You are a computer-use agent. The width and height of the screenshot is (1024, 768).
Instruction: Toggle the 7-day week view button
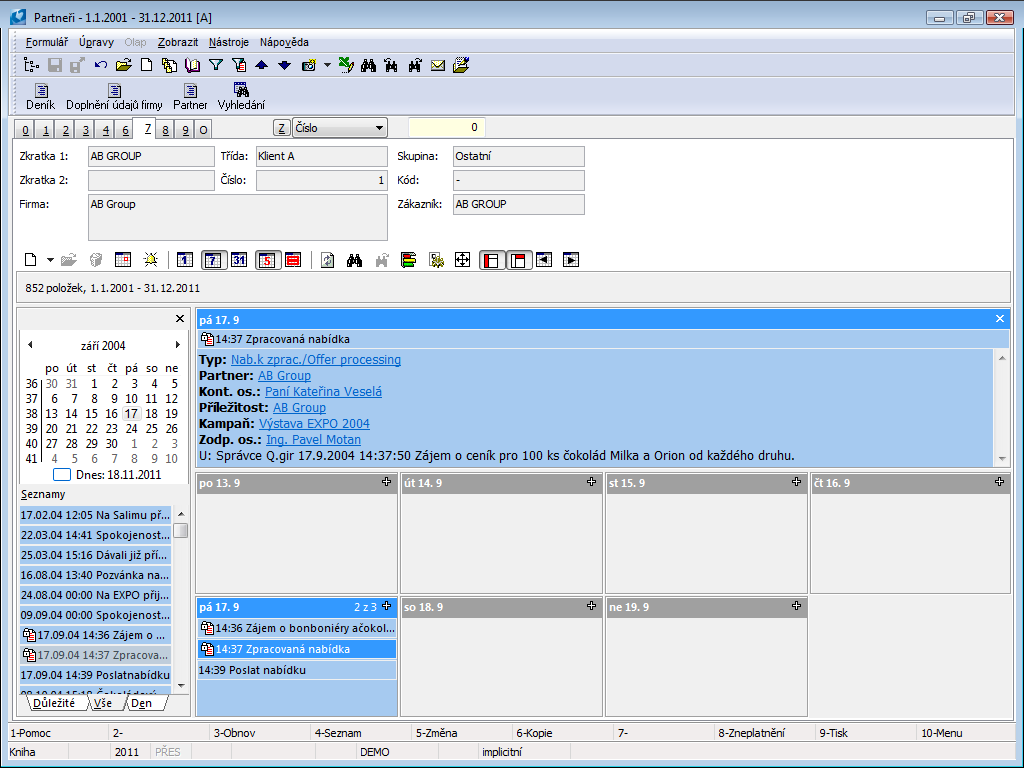tap(212, 260)
